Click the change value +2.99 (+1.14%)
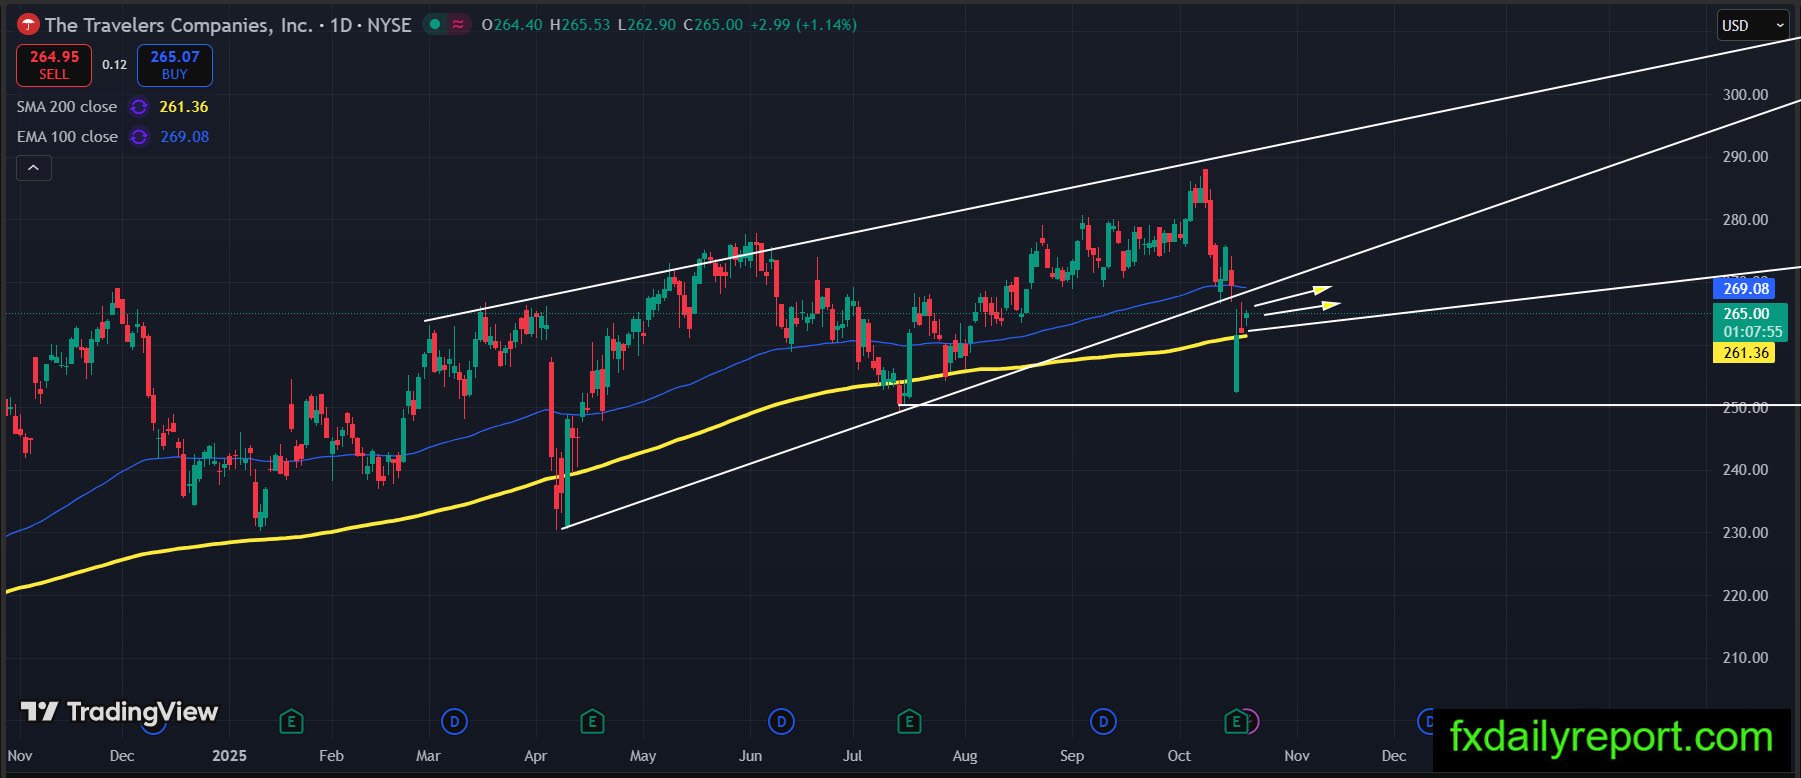 pyautogui.click(x=803, y=25)
